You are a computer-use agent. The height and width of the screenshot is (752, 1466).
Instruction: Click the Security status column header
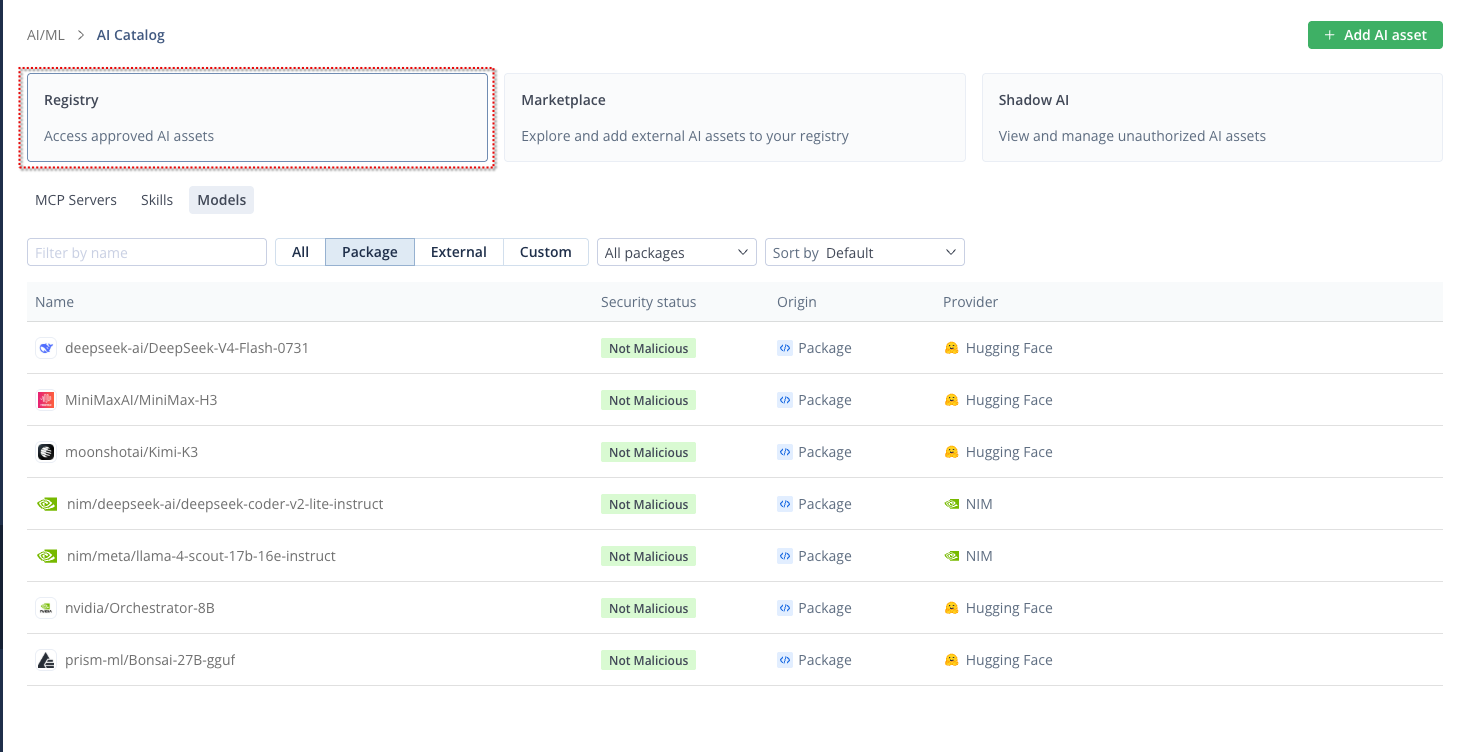point(649,302)
